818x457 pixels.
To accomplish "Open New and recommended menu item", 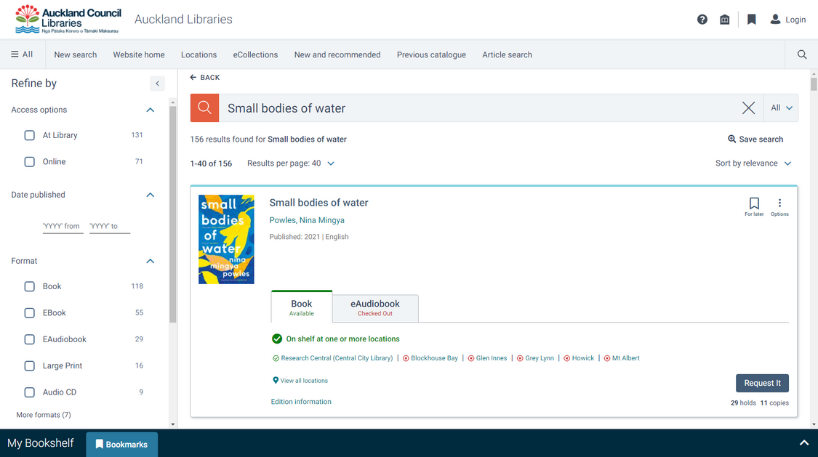I will pyautogui.click(x=337, y=55).
